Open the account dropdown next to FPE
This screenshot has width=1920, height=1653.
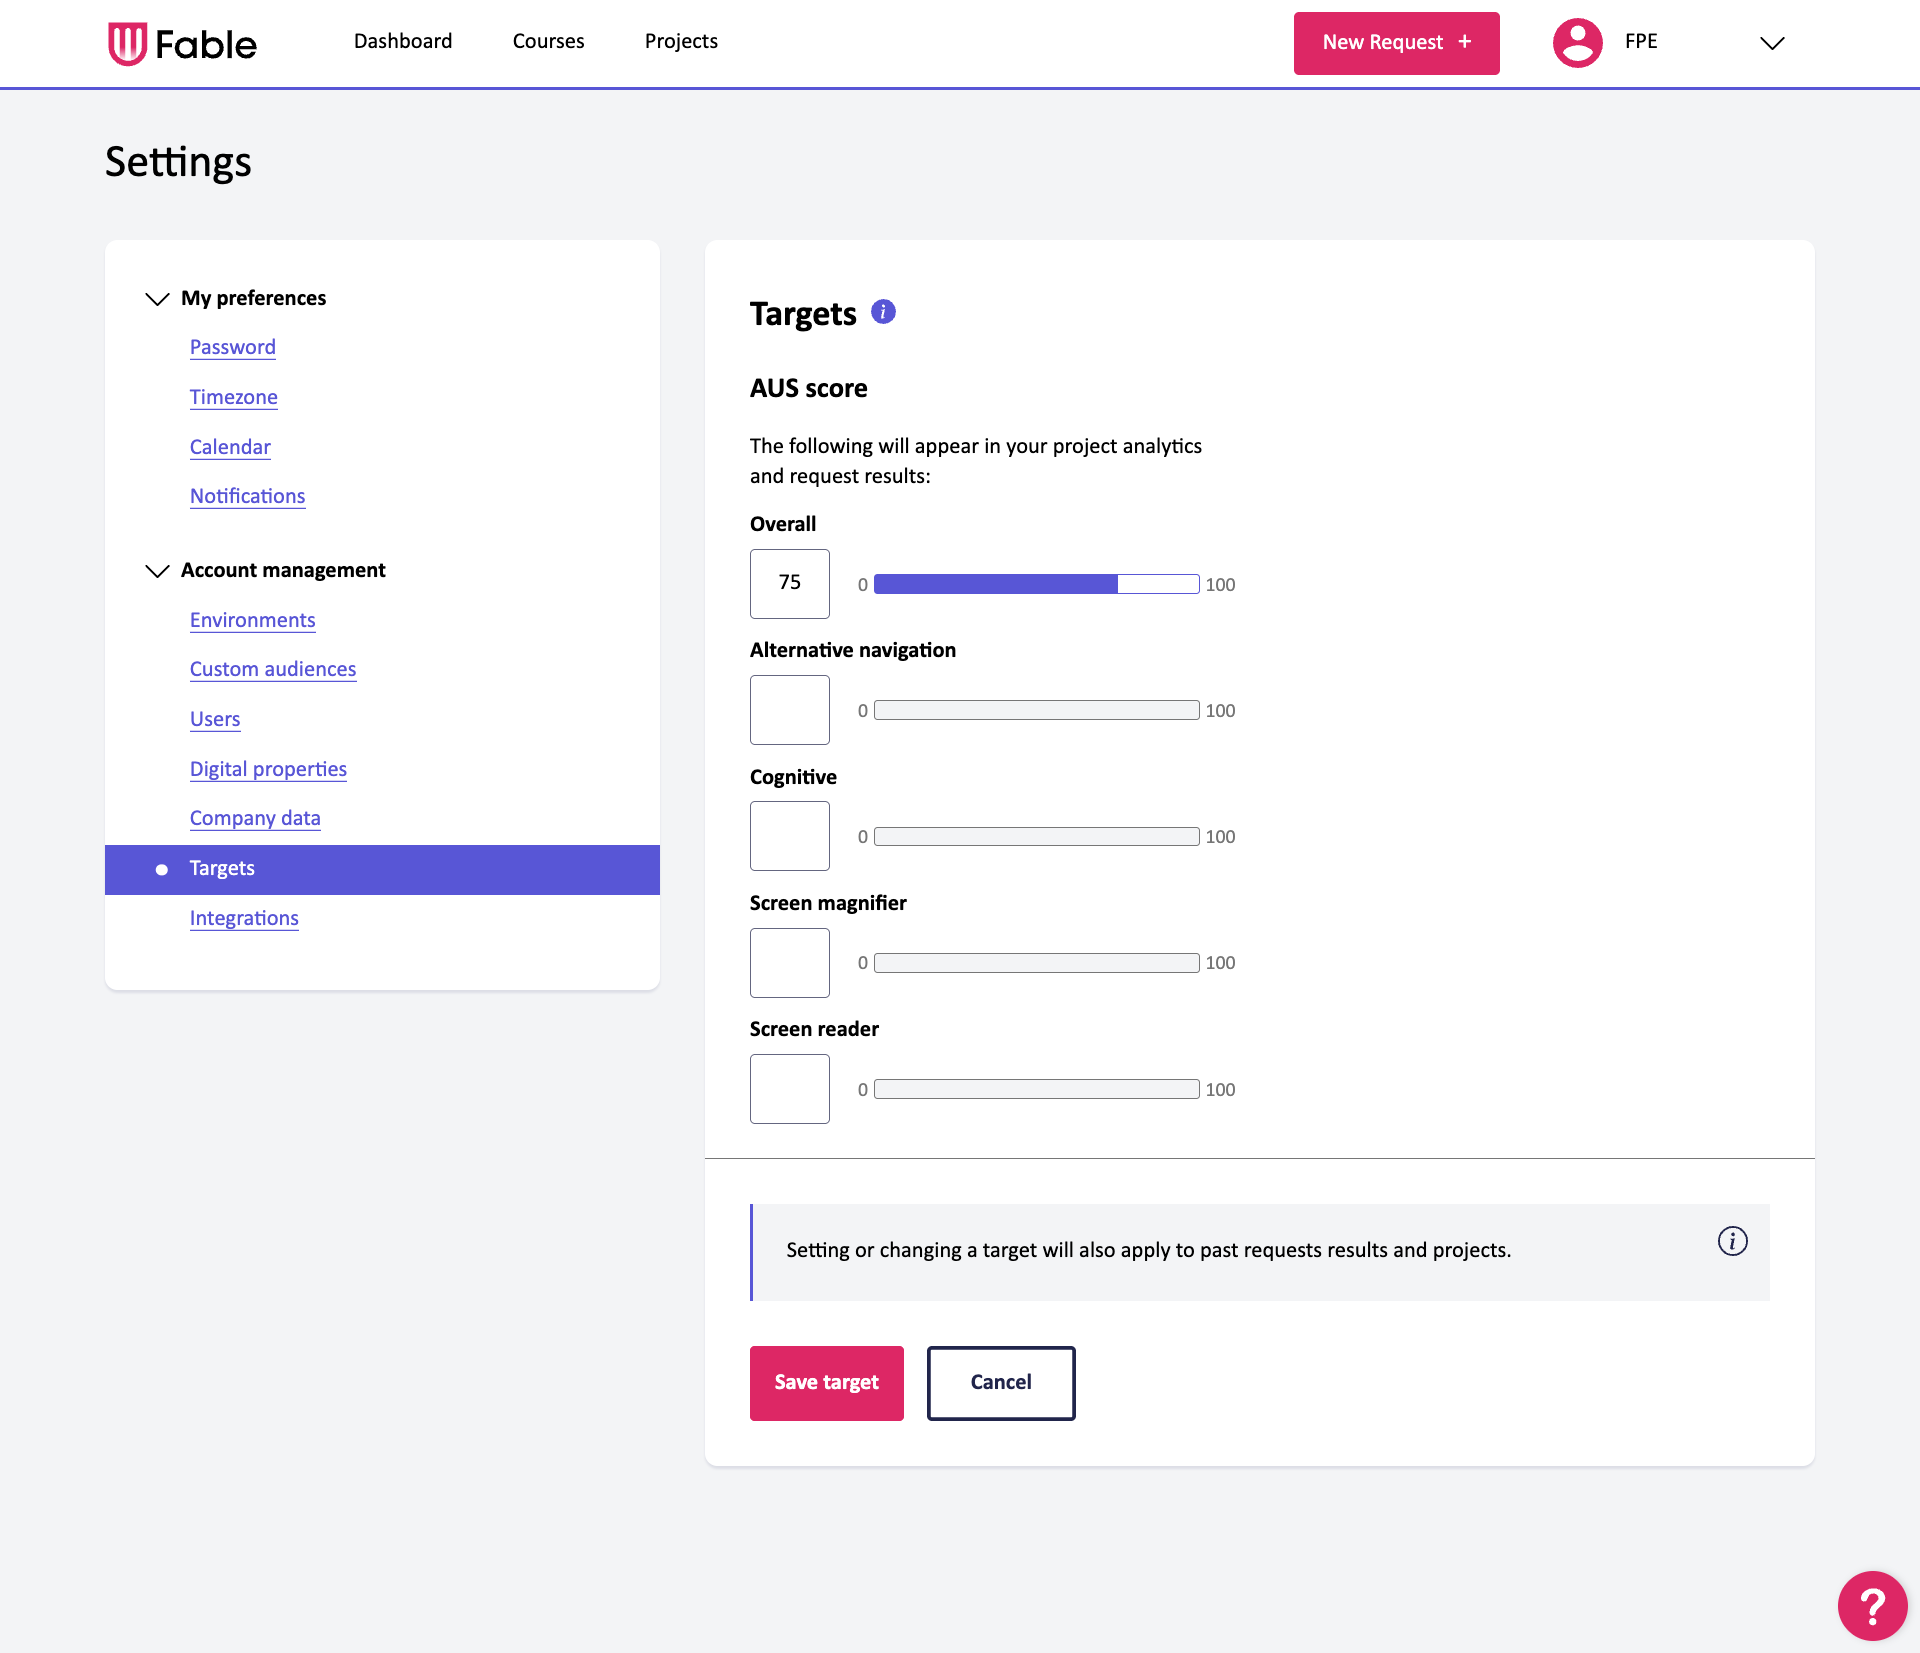[1771, 43]
